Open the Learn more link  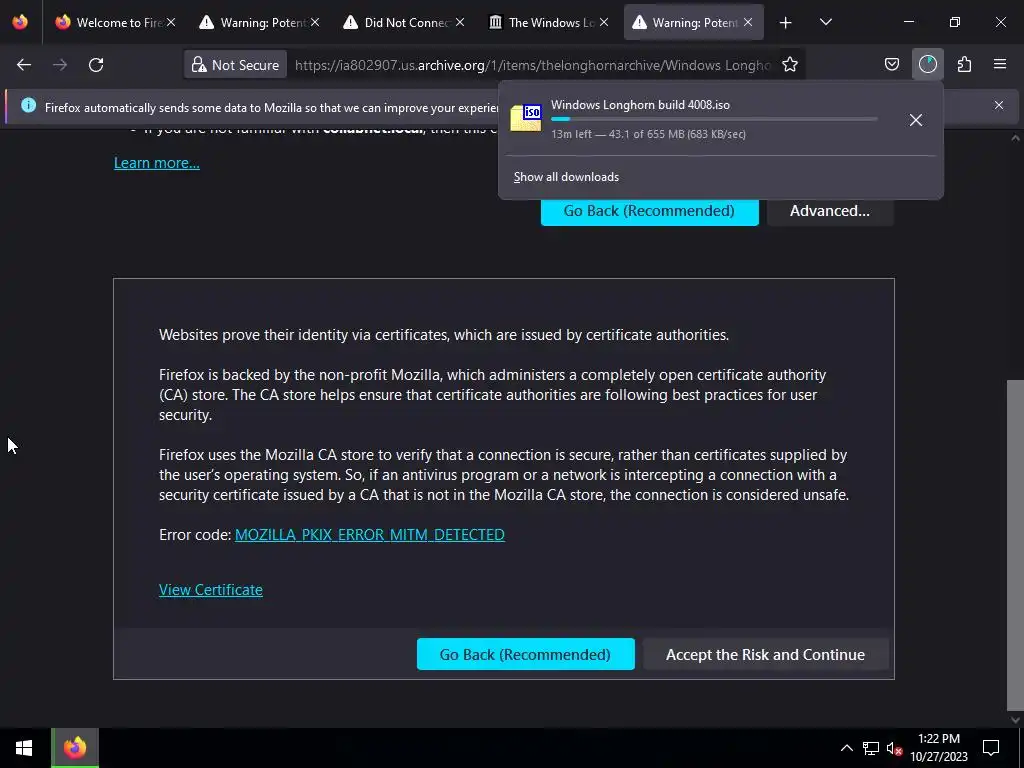[157, 163]
